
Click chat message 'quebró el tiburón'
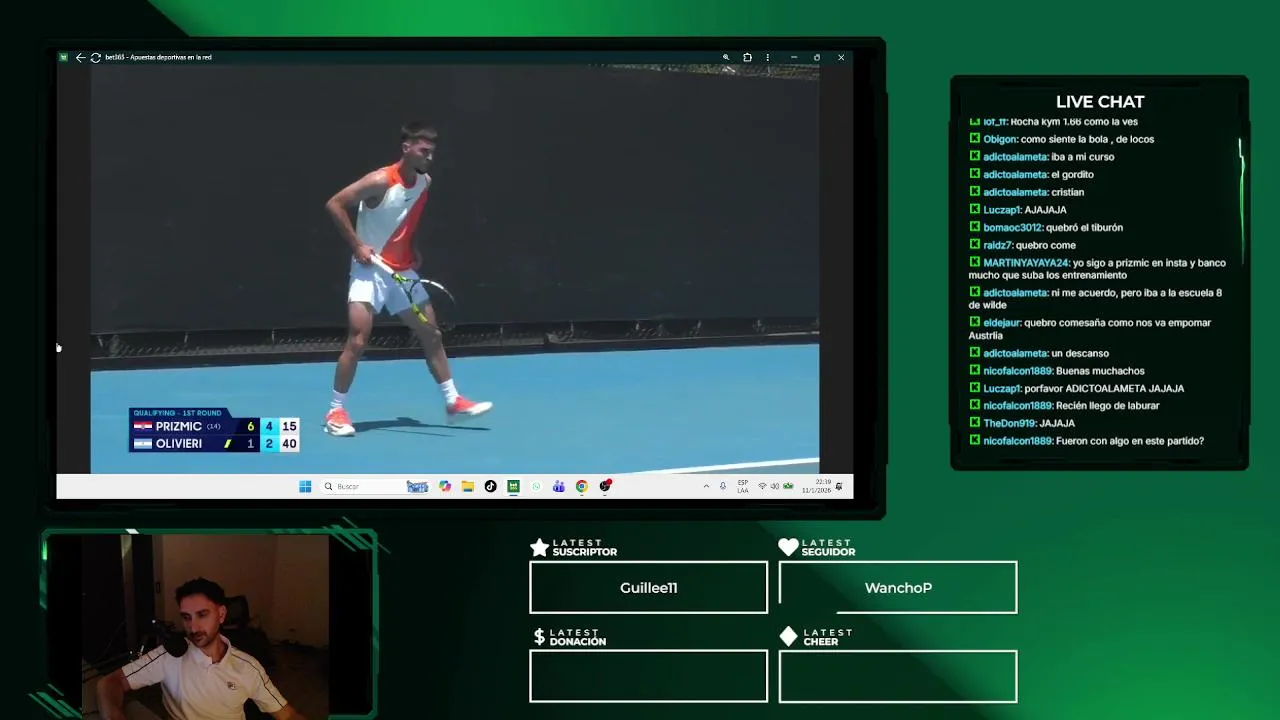[1084, 227]
